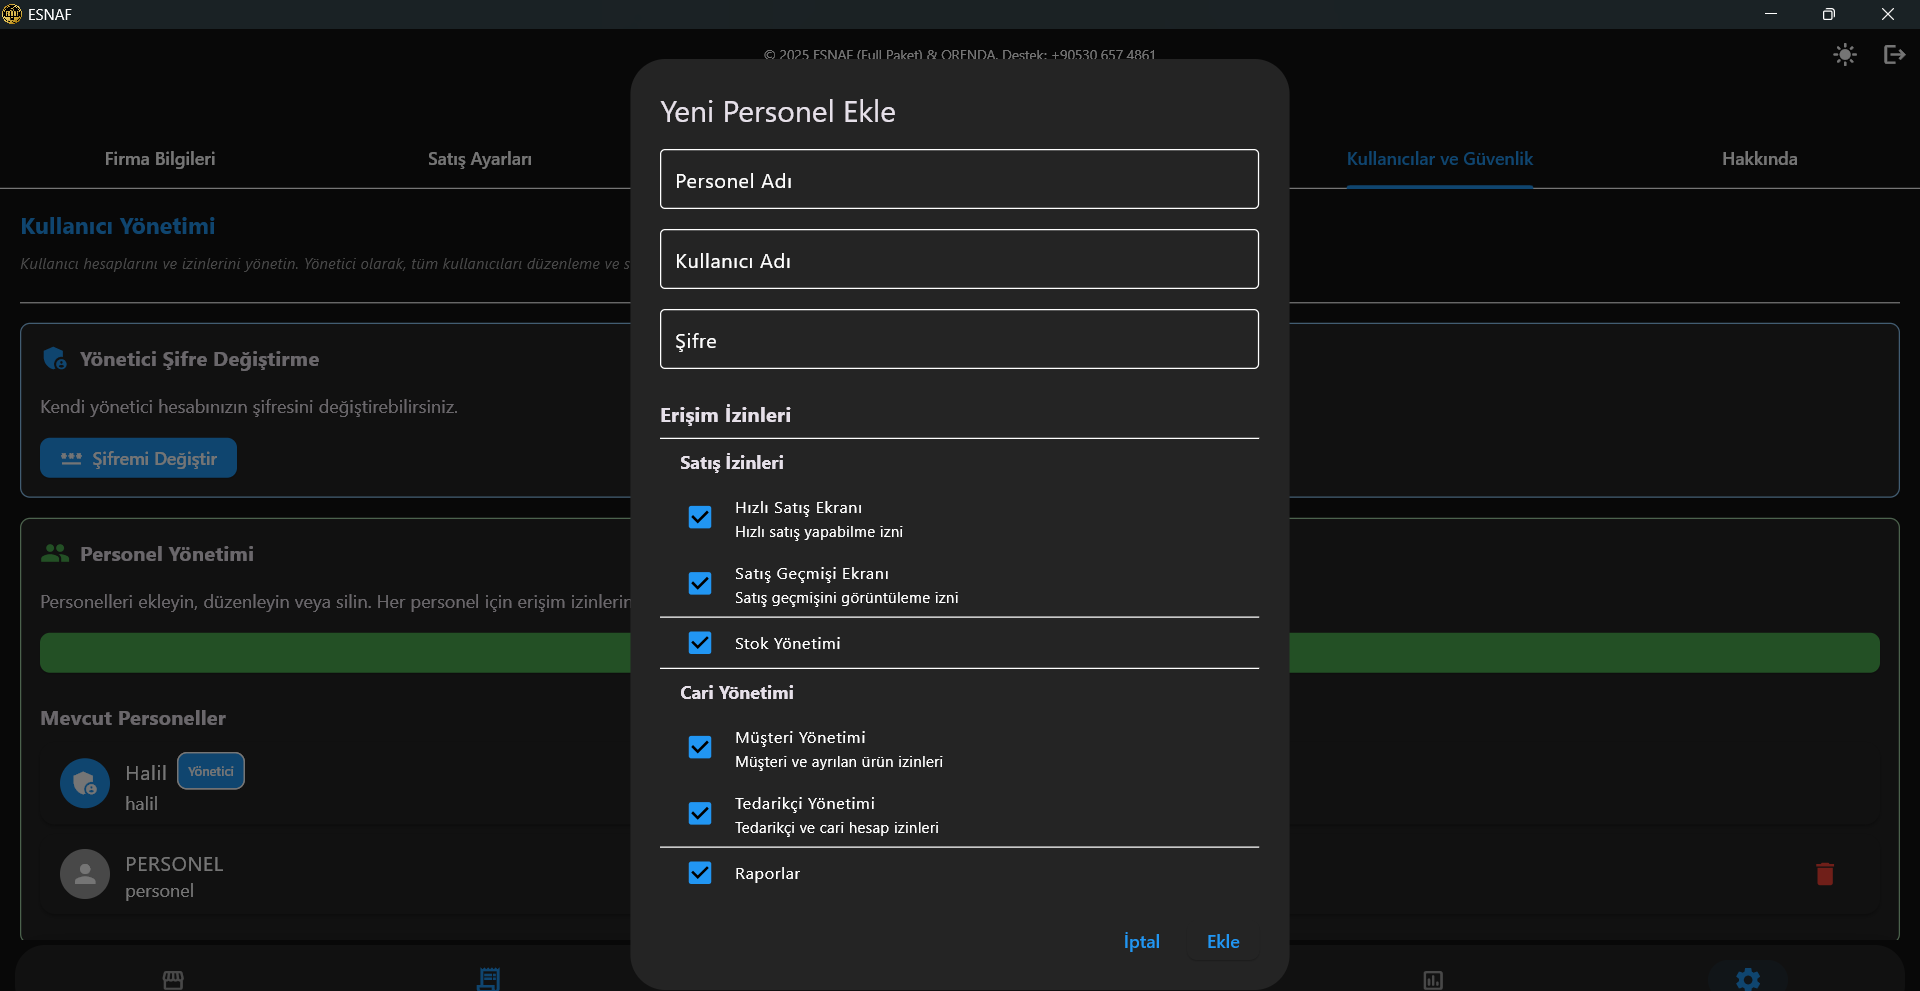
Task: Toggle the Stok Yönetimi checkbox
Action: click(x=700, y=643)
